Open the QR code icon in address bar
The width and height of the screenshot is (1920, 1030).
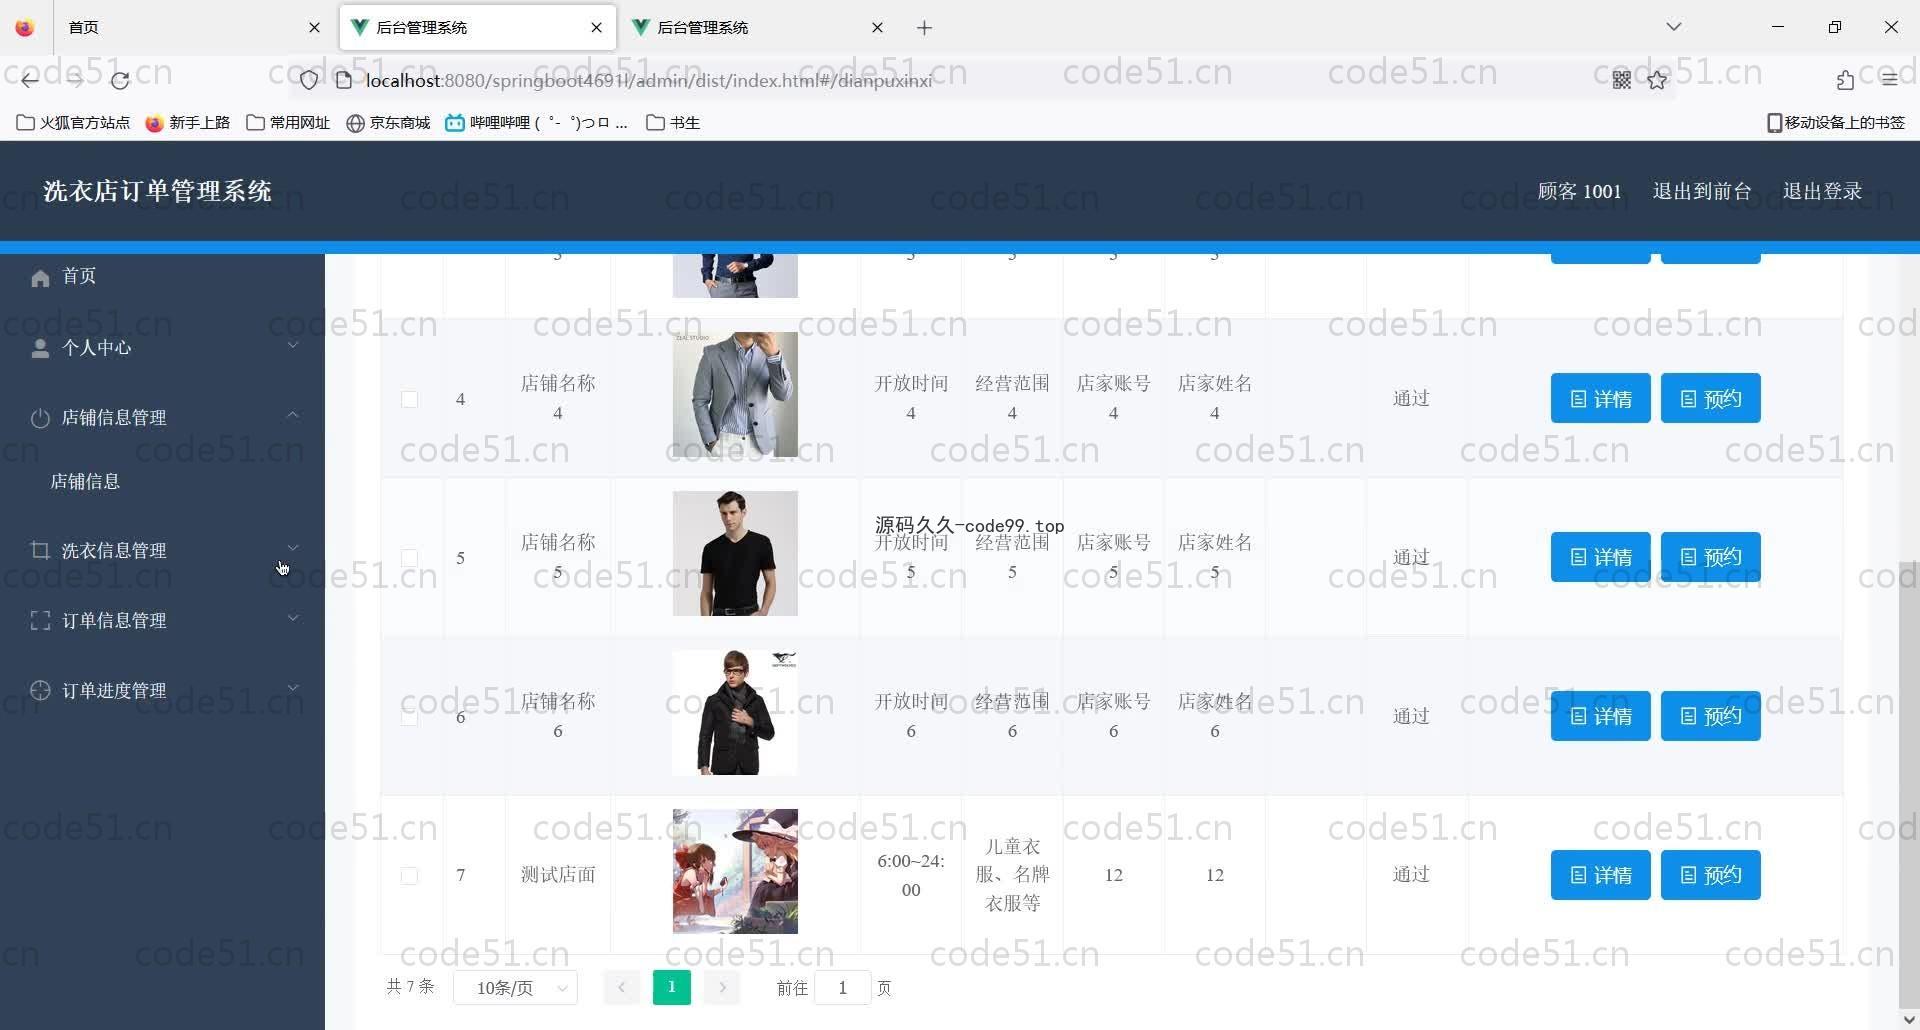pyautogui.click(x=1622, y=80)
